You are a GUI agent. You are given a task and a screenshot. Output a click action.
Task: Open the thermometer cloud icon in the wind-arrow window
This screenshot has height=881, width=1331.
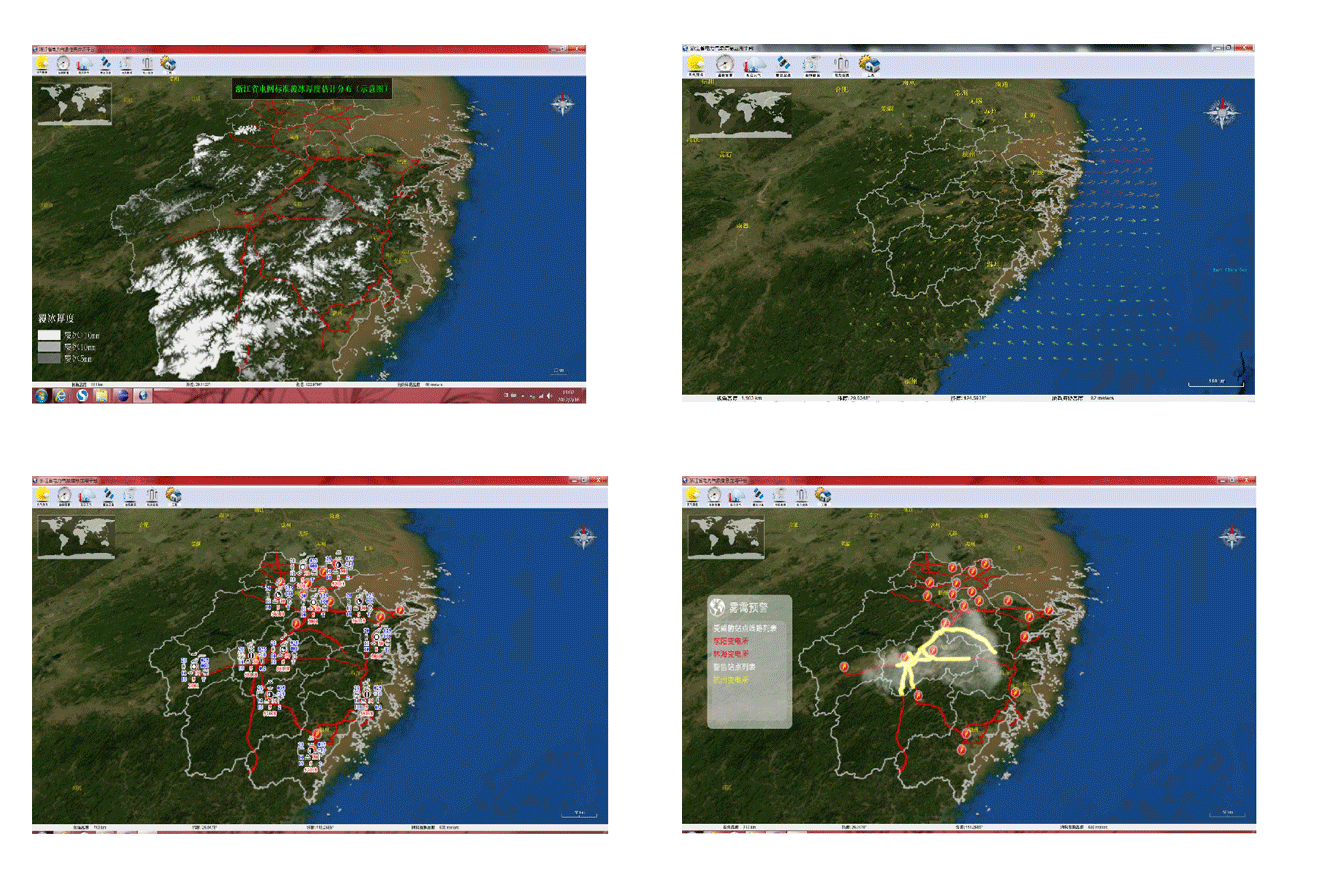click(755, 65)
